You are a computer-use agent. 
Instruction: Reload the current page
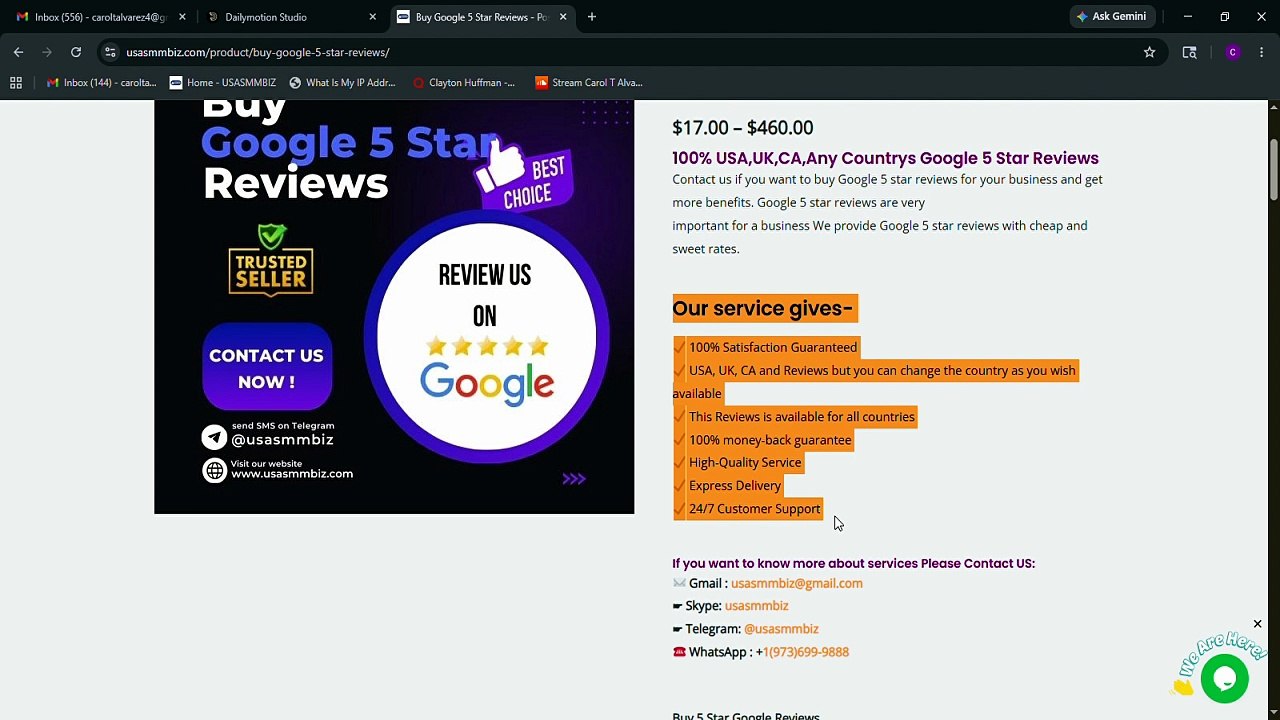pos(76,52)
